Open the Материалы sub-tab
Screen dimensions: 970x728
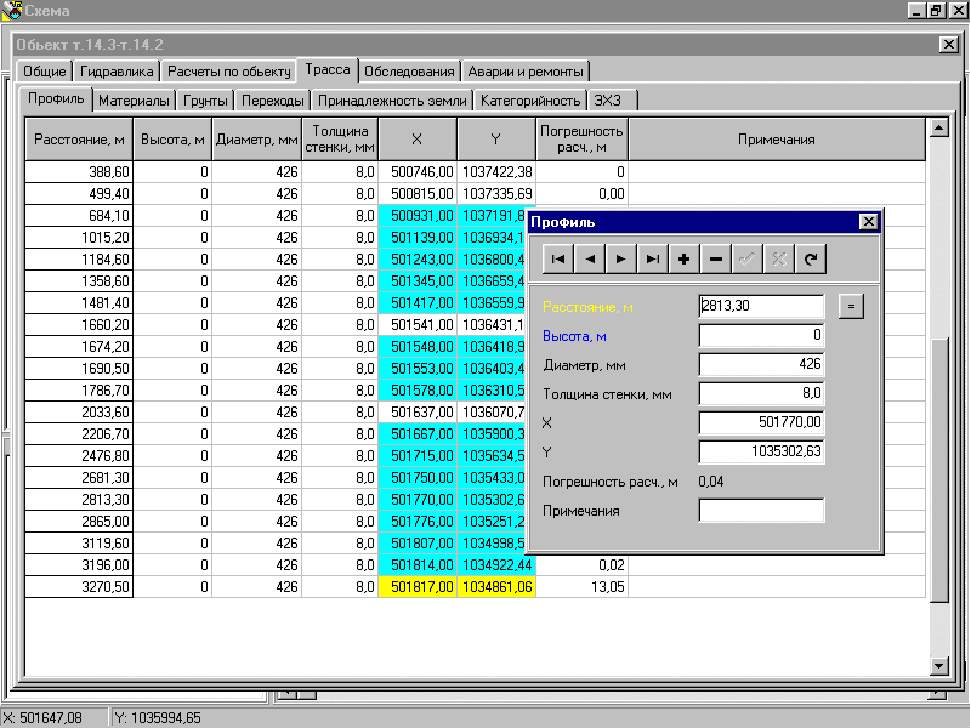click(134, 100)
